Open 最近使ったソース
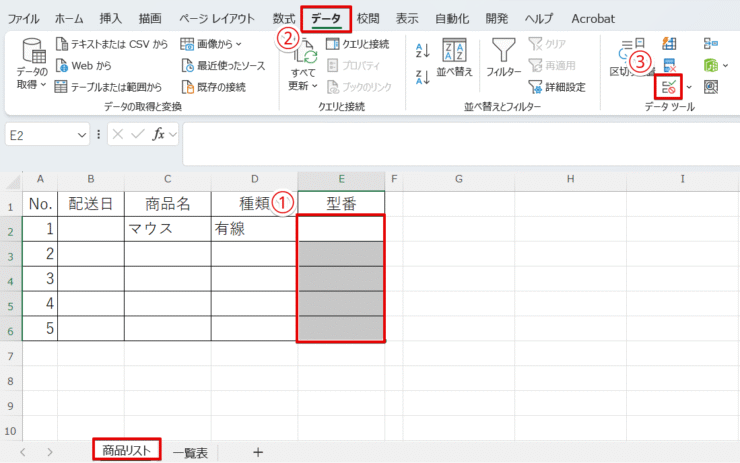740x463 pixels. pos(223,66)
